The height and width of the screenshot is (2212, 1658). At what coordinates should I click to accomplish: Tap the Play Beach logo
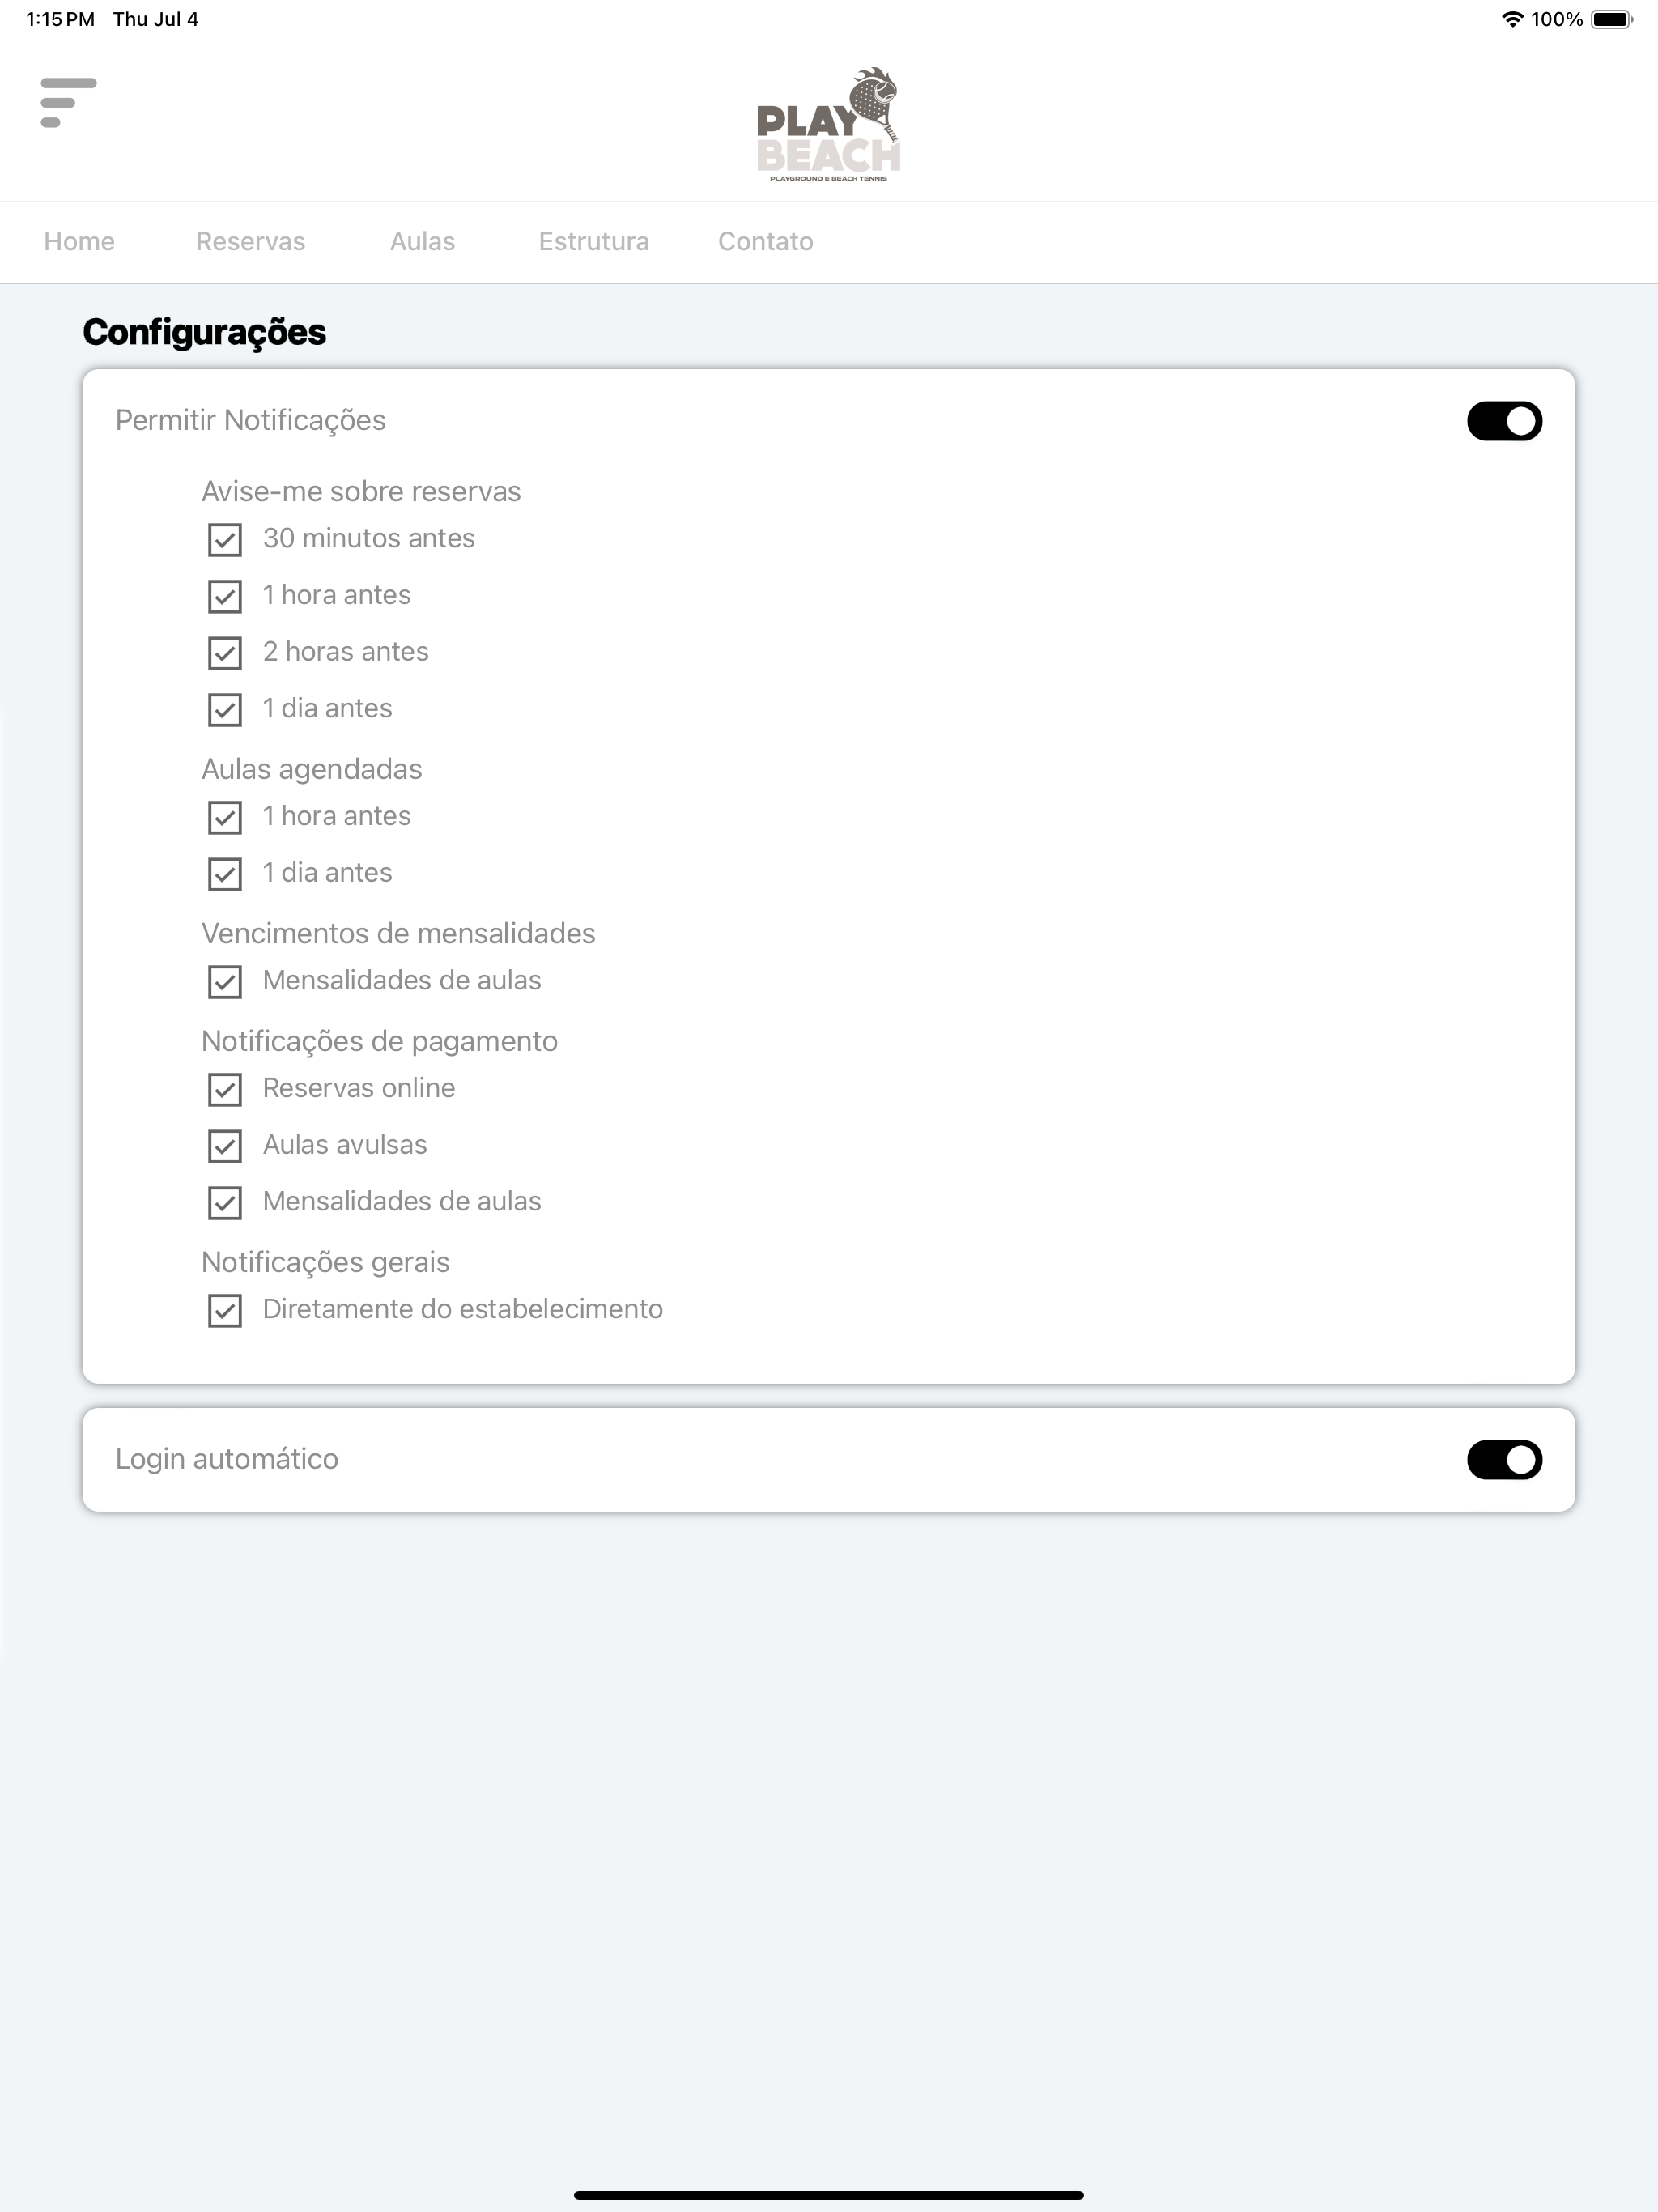click(x=828, y=125)
